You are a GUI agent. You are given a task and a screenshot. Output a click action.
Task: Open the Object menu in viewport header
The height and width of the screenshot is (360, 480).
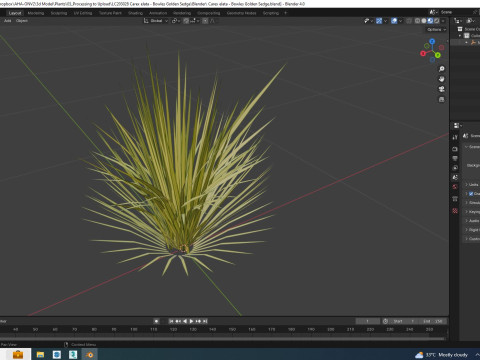22,21
